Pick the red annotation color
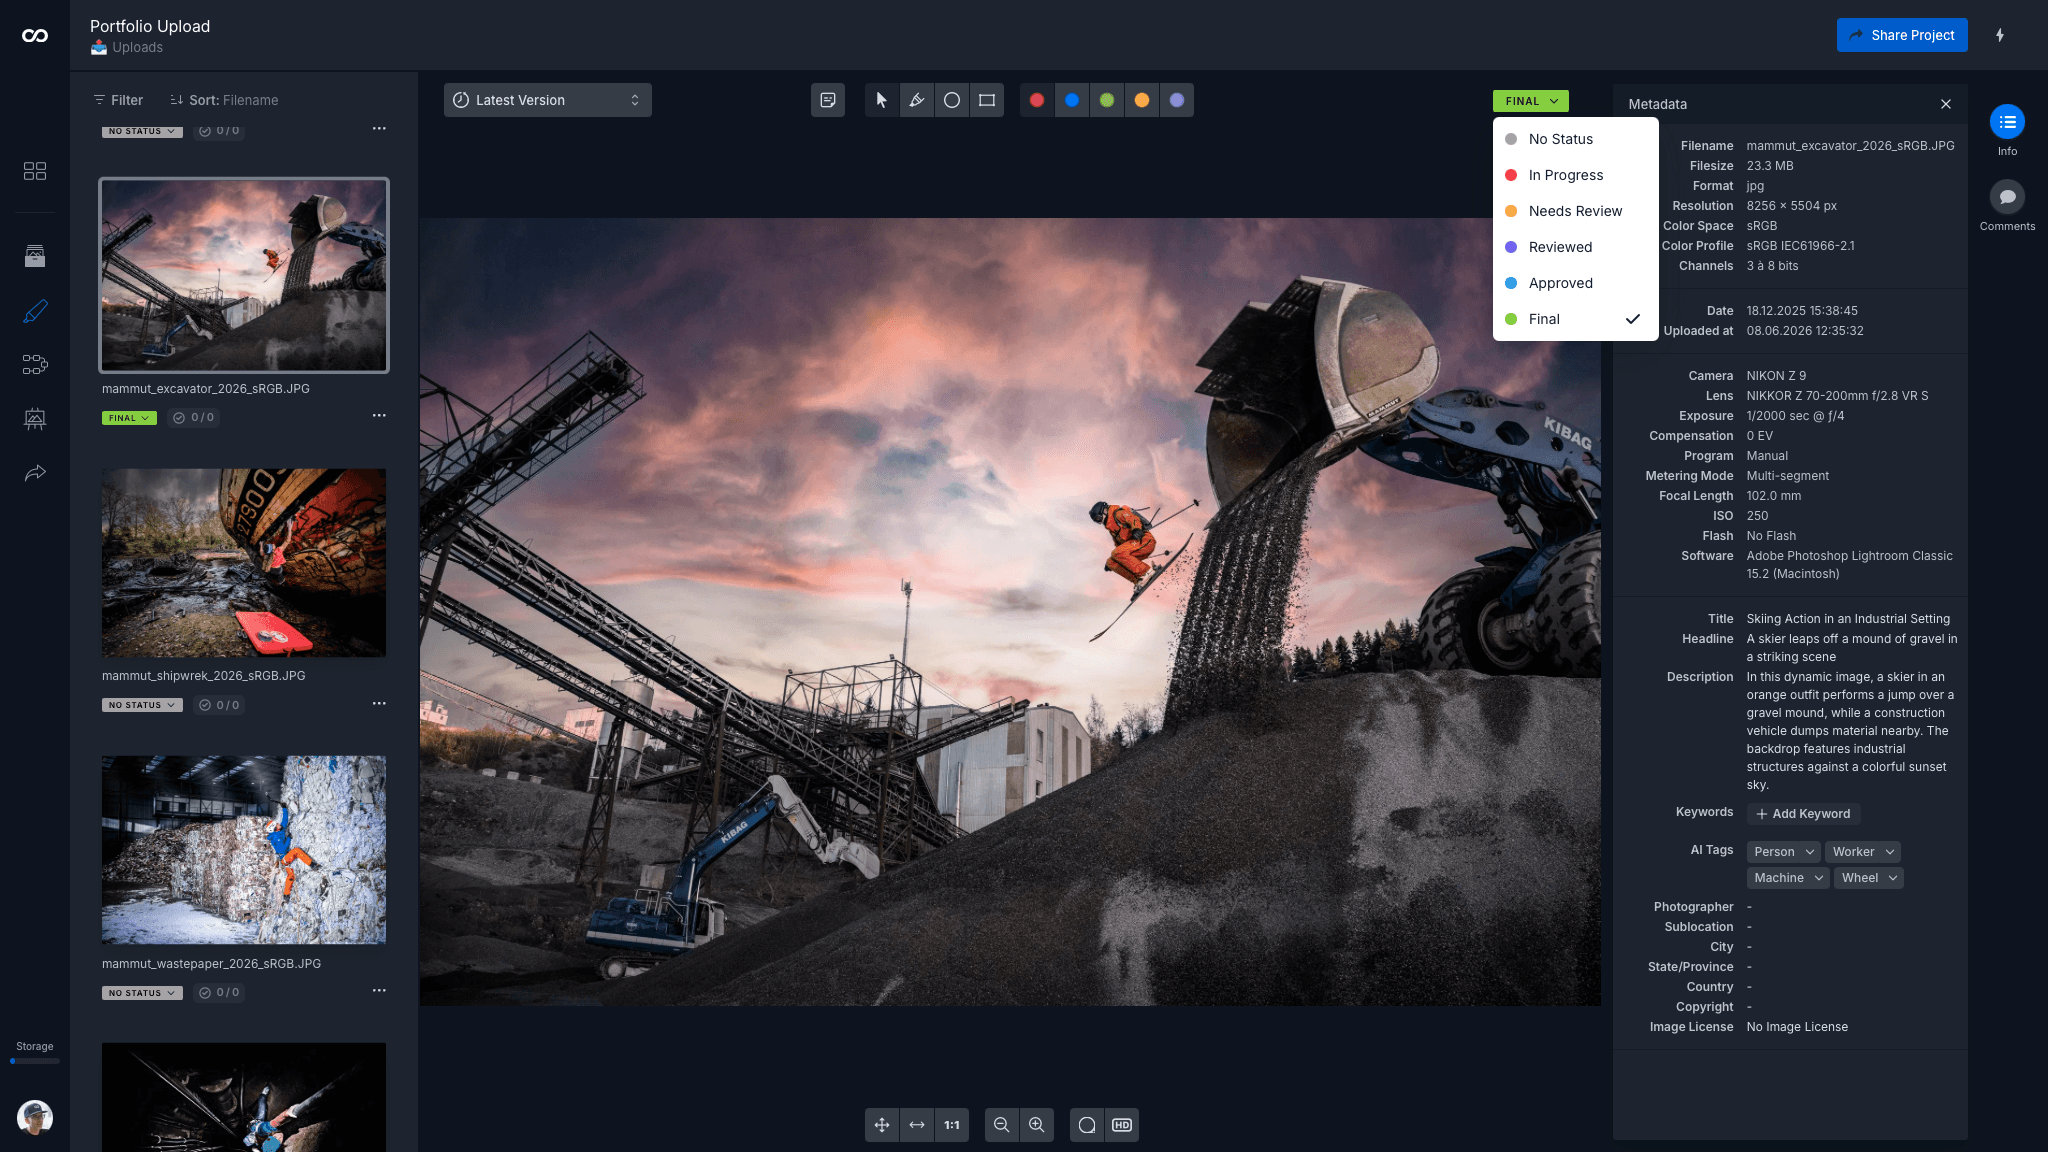 point(1037,100)
